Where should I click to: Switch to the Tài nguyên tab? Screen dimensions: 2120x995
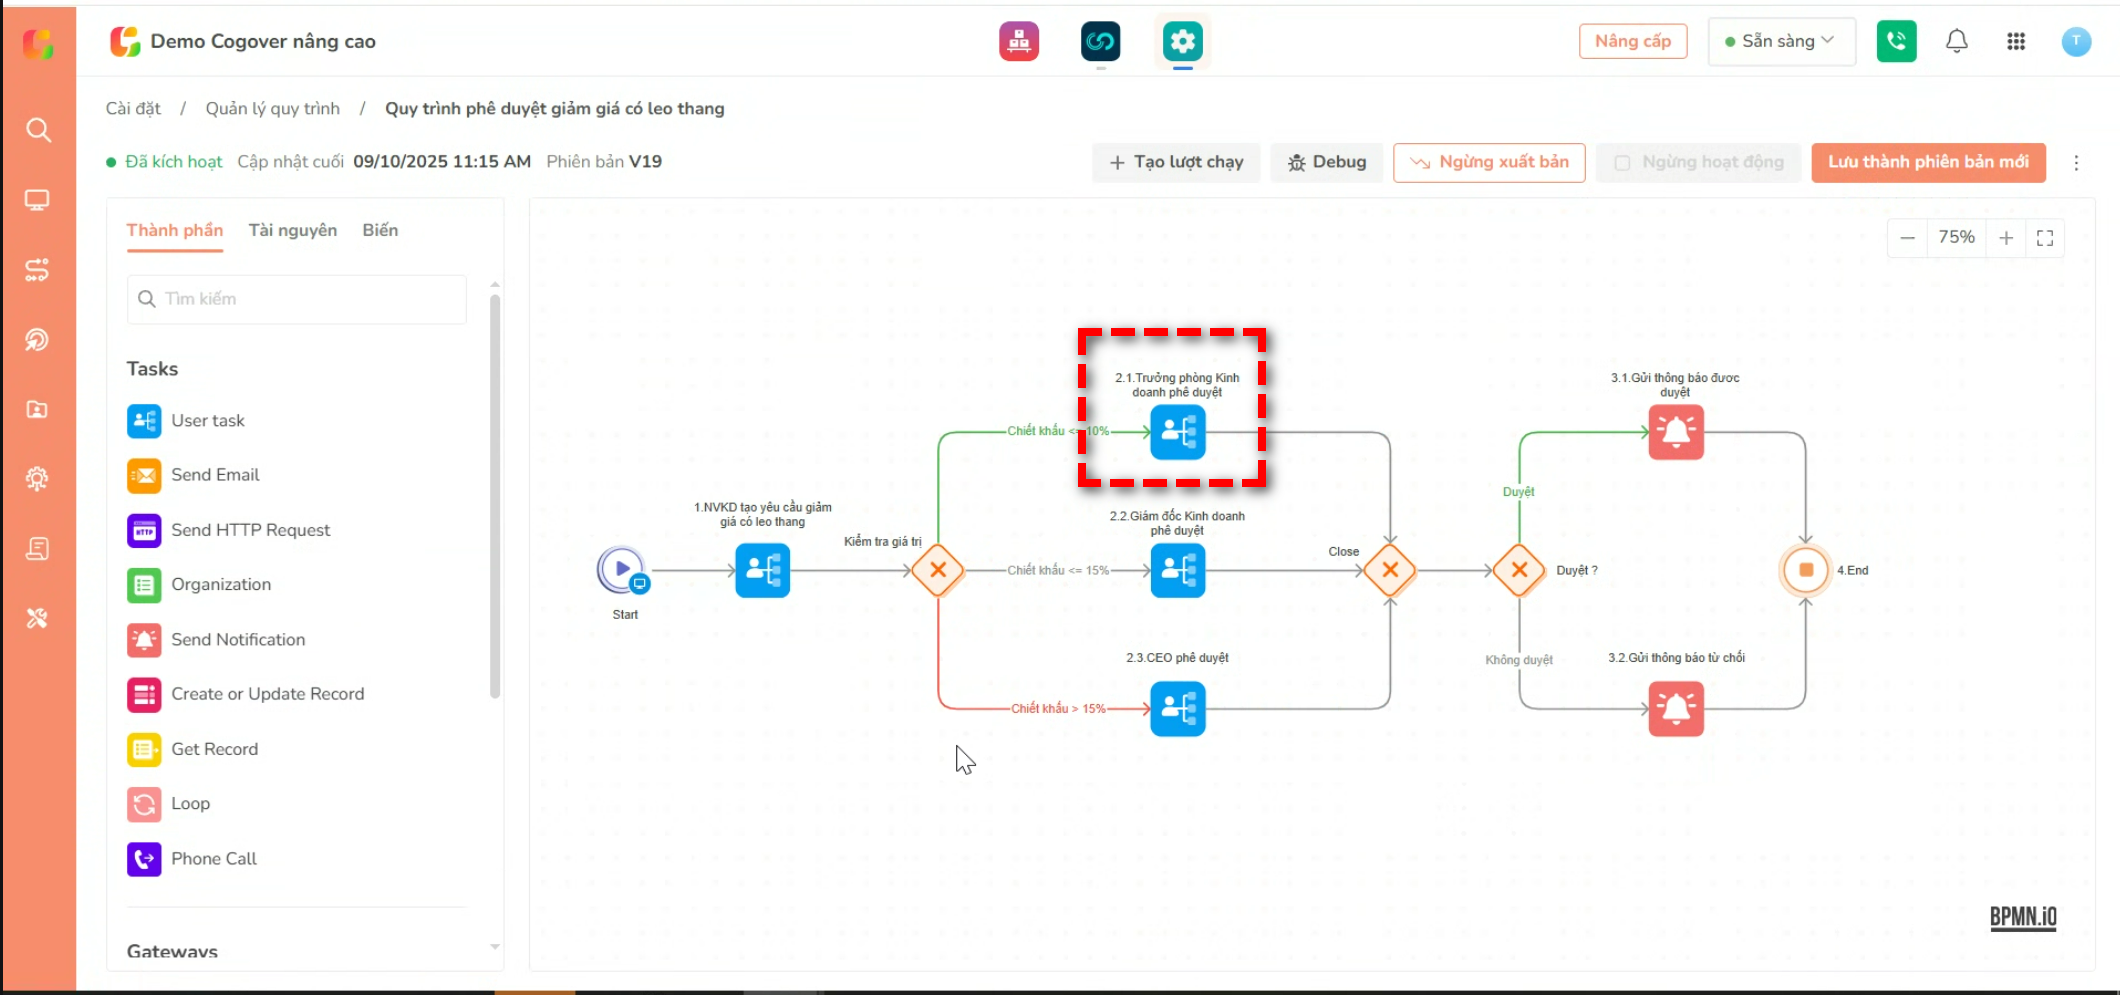292,231
